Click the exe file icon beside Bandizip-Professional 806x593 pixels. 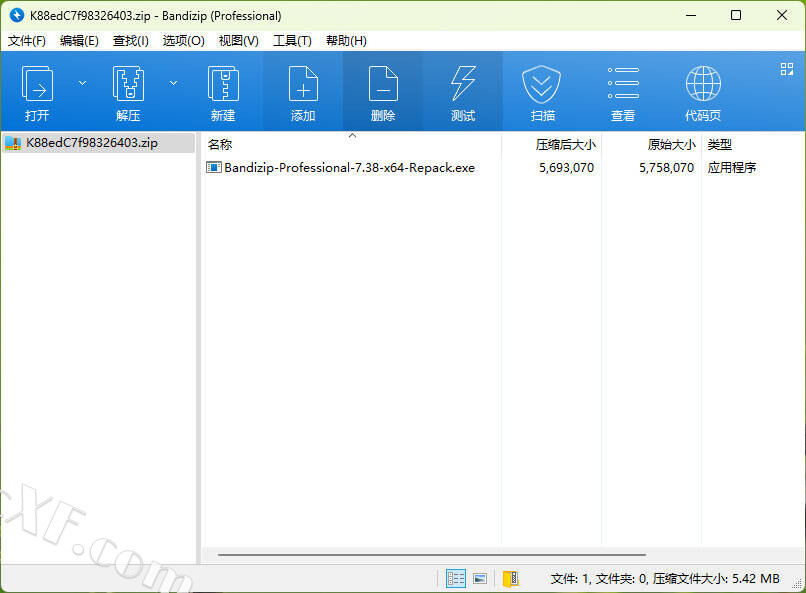[x=213, y=167]
